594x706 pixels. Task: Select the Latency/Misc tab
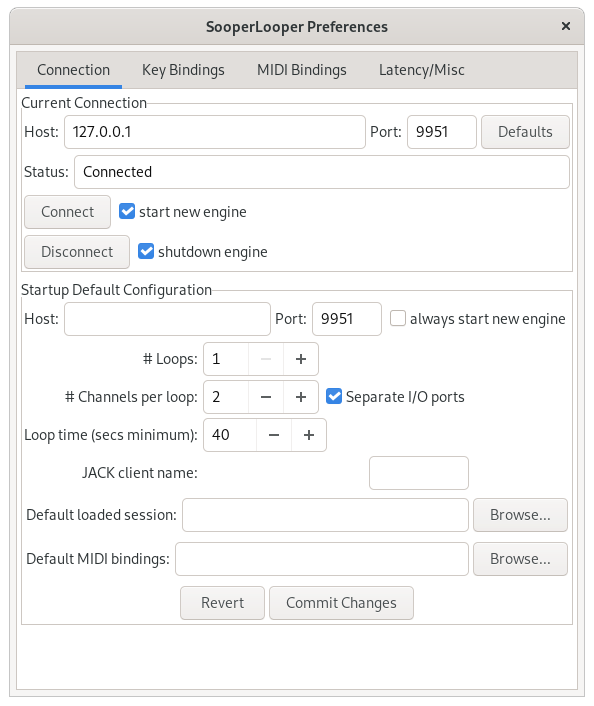coord(422,70)
